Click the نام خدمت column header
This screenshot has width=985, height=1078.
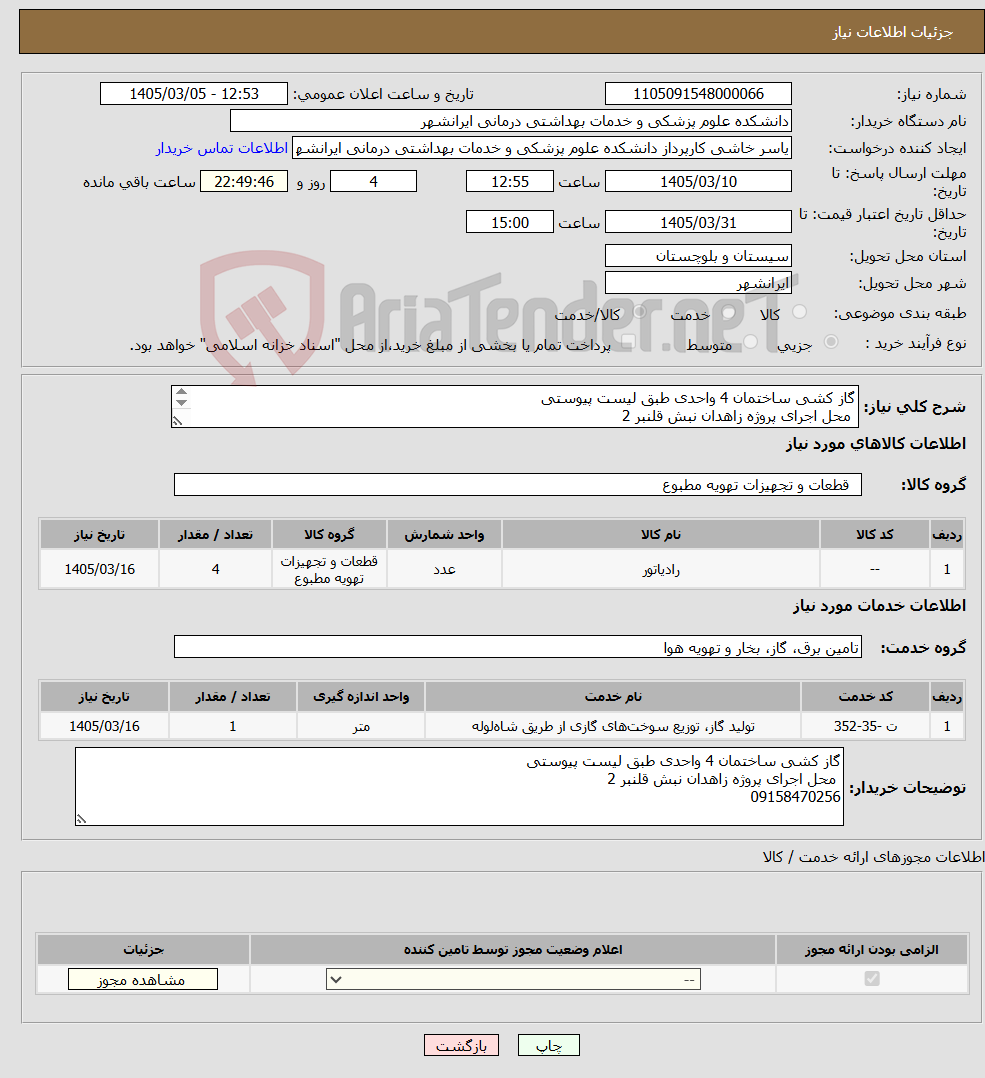point(612,696)
